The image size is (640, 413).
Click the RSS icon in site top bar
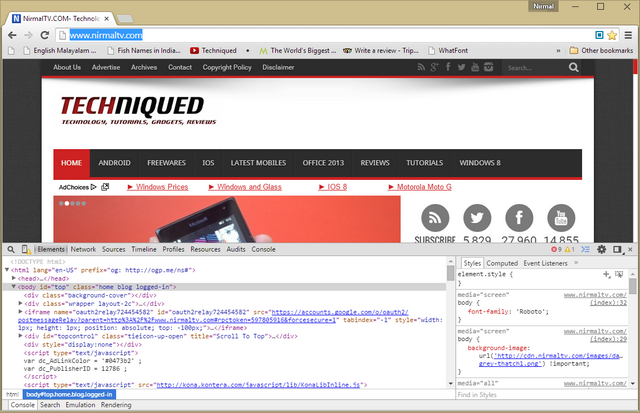[x=421, y=67]
